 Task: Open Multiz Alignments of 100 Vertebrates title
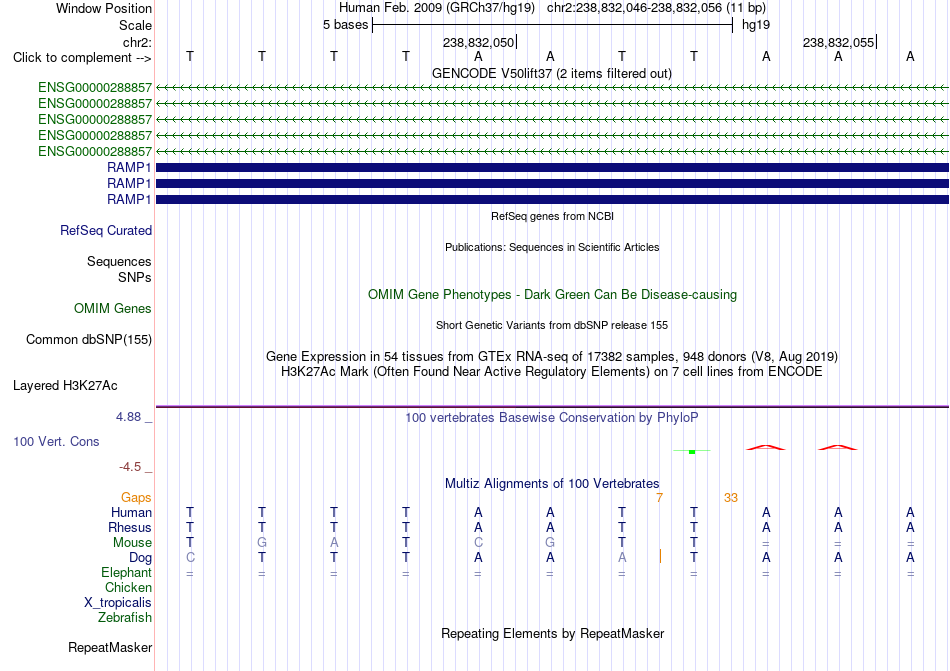(552, 483)
